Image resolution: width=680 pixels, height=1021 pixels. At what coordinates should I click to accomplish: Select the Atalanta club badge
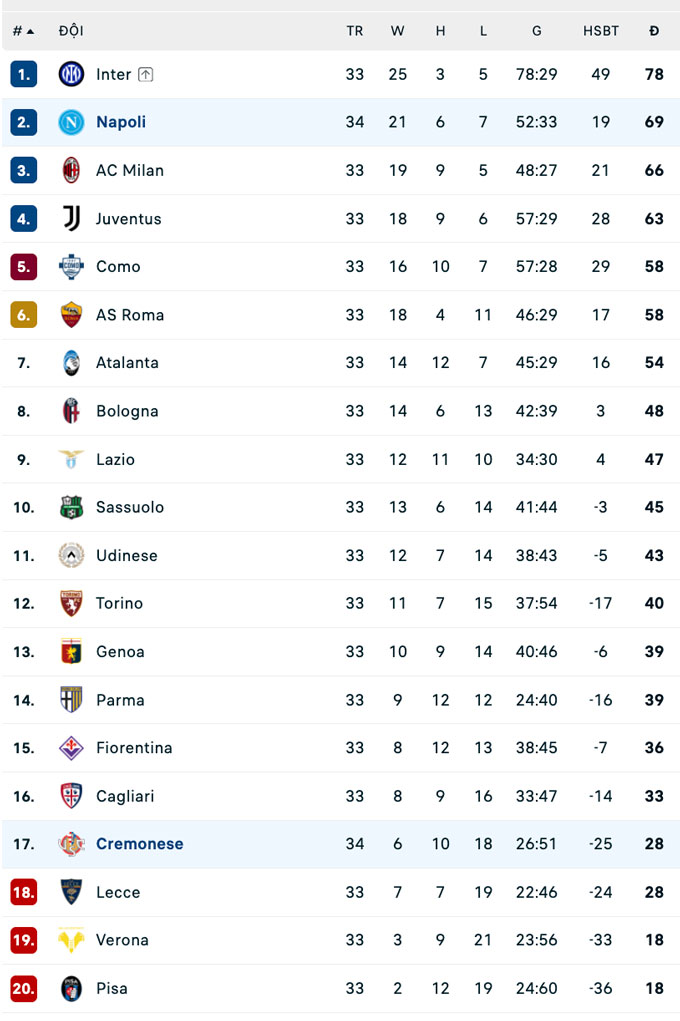click(x=70, y=362)
